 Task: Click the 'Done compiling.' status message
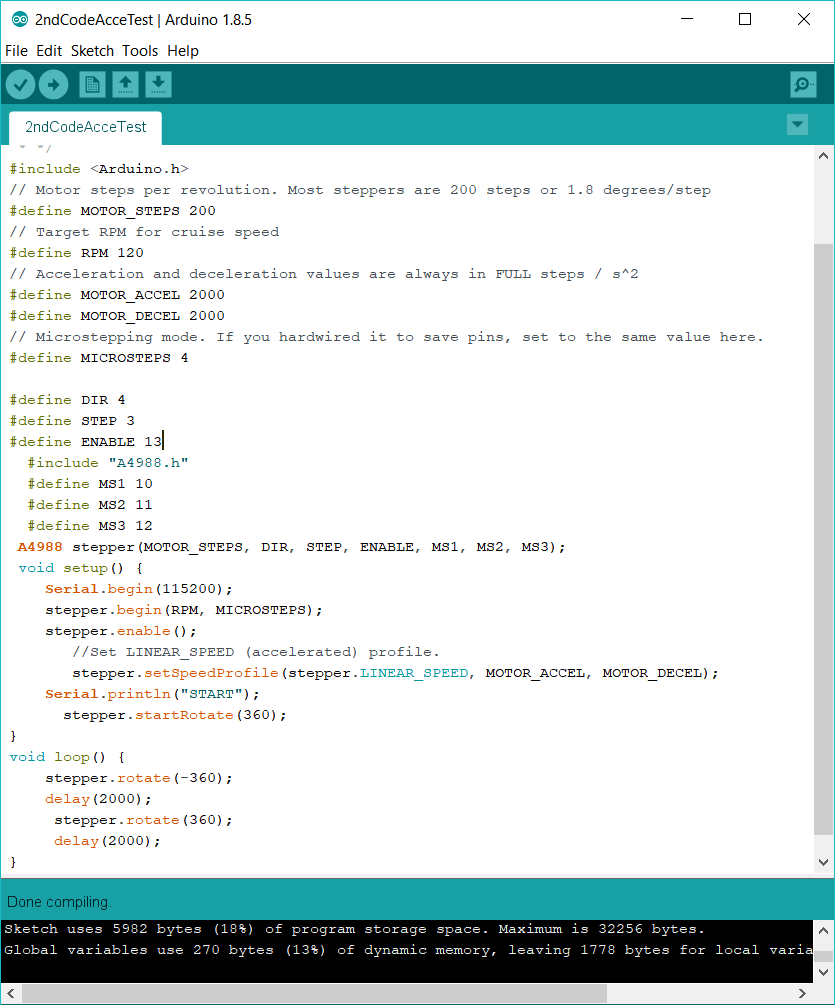click(60, 902)
